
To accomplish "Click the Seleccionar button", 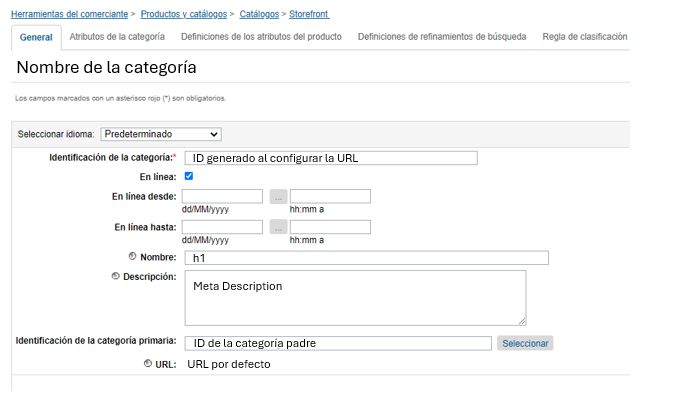I will tap(525, 343).
